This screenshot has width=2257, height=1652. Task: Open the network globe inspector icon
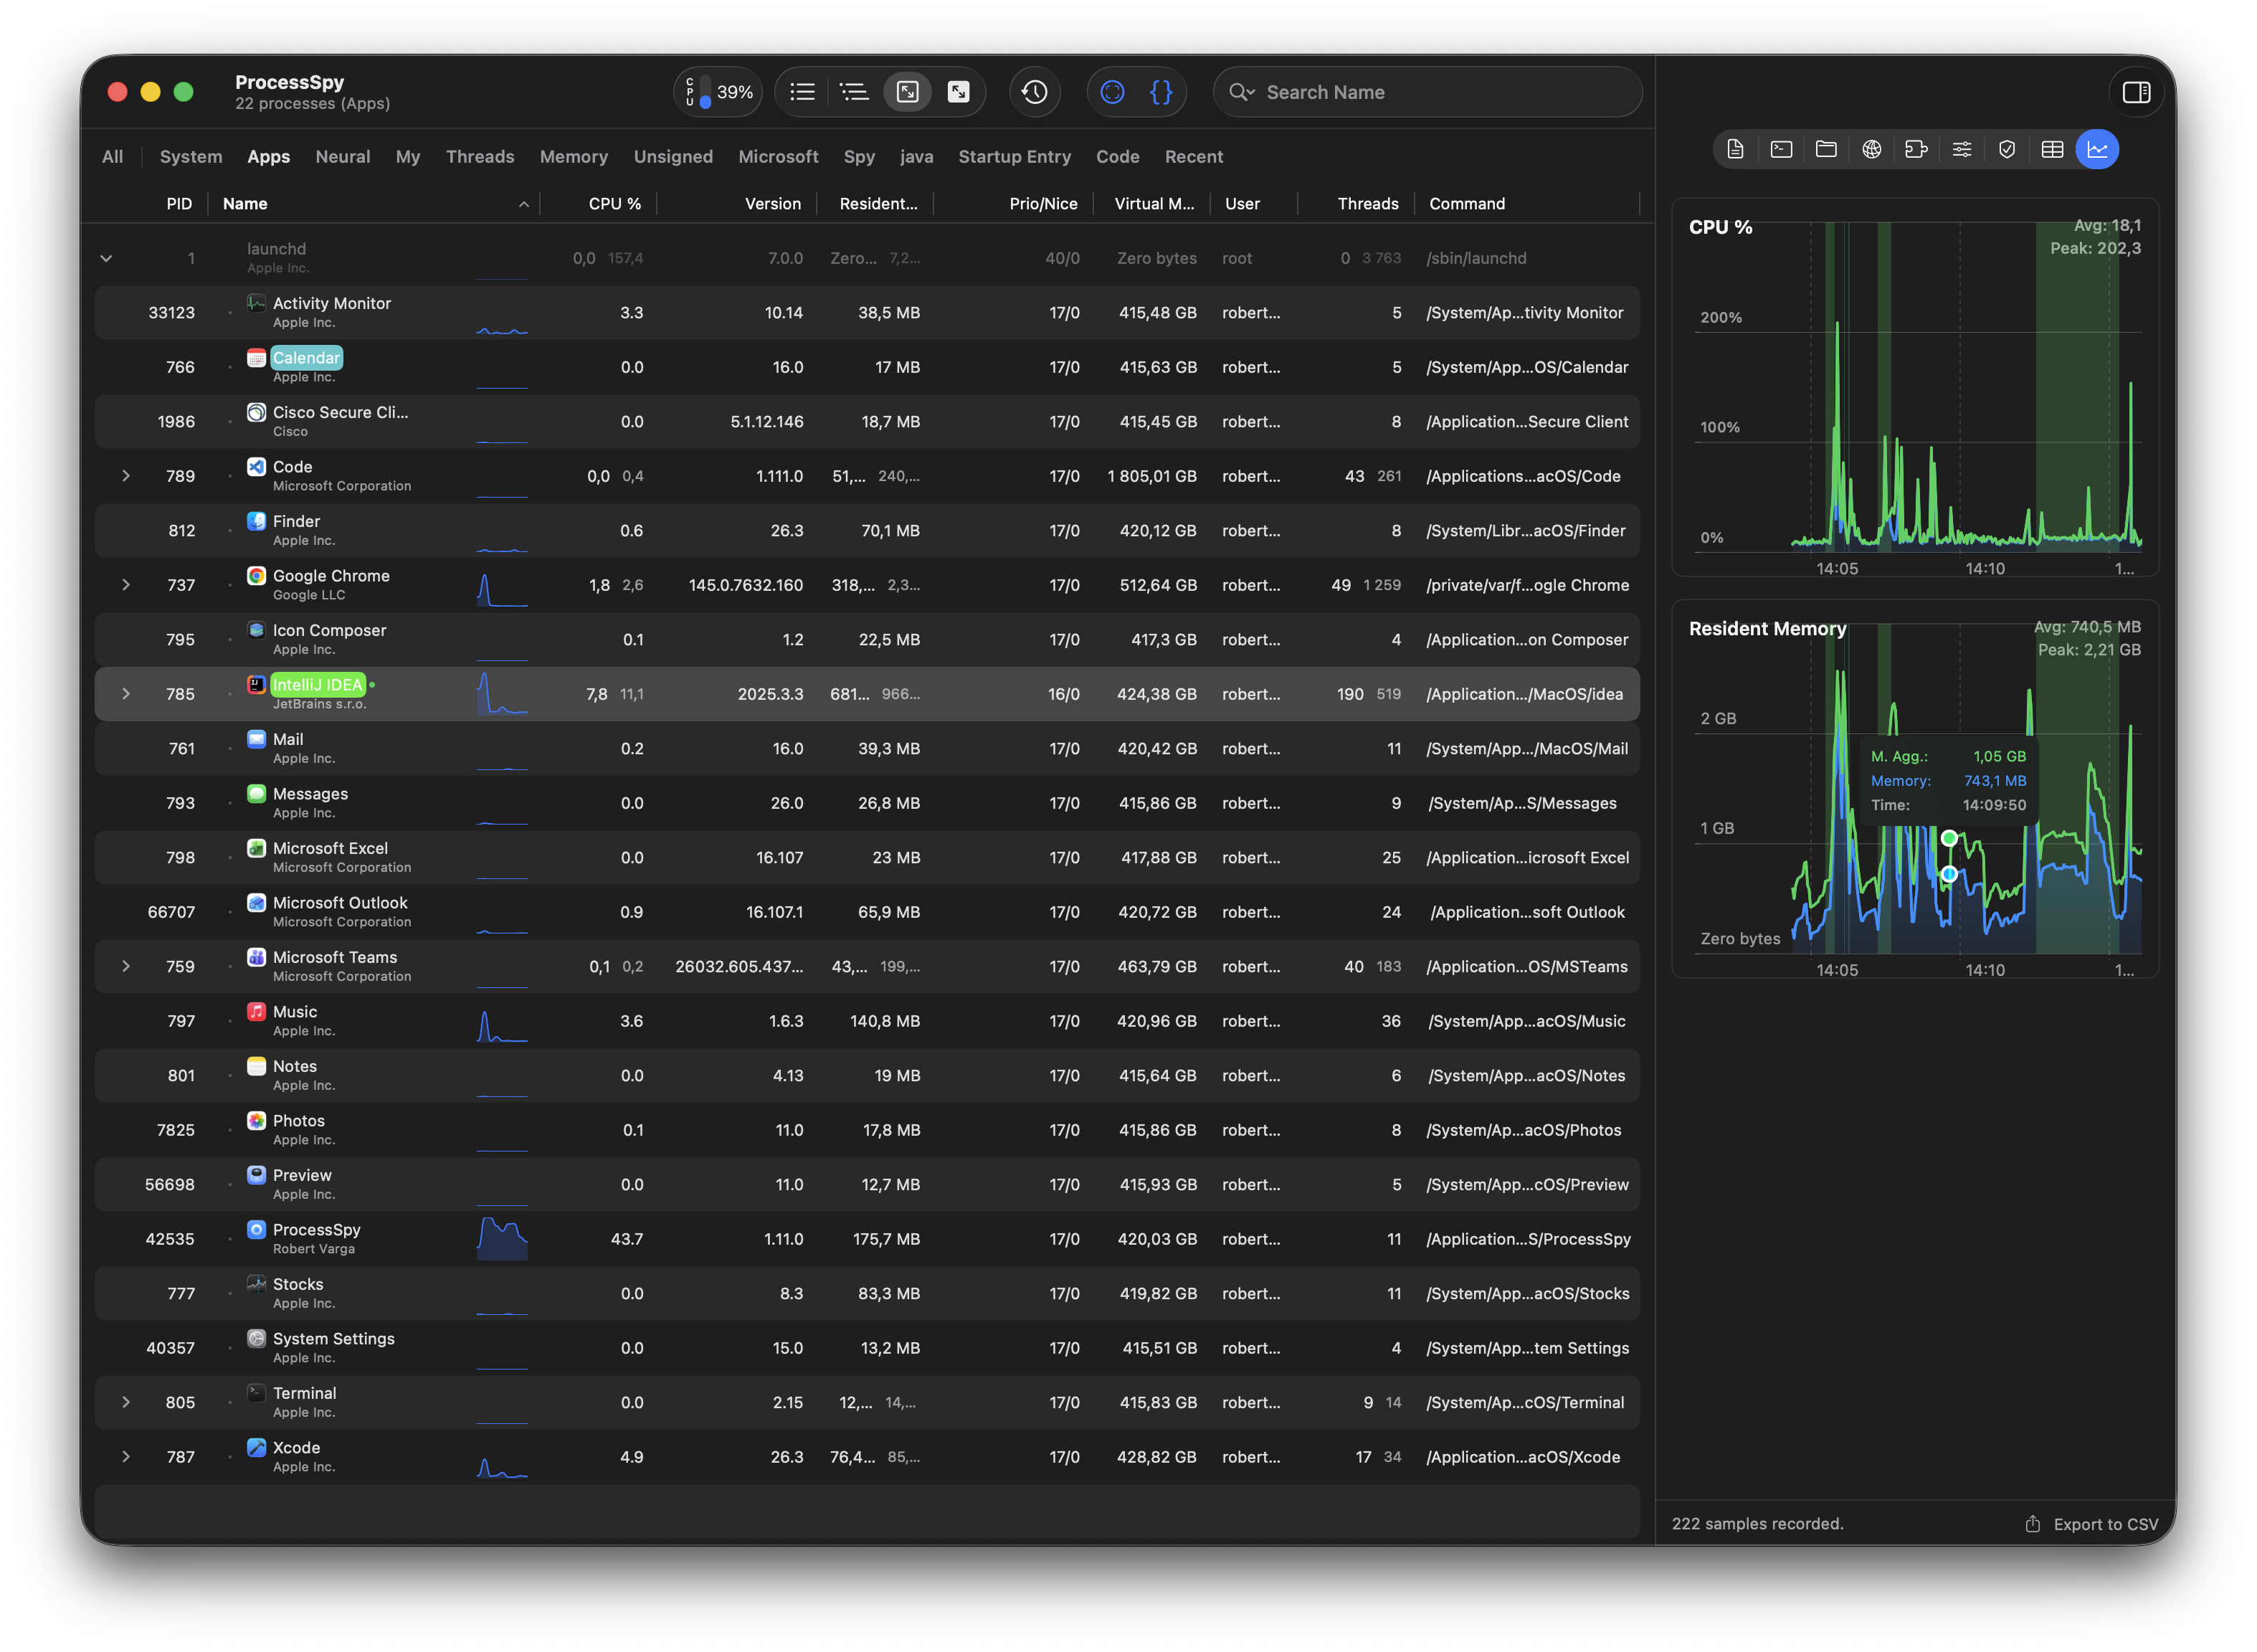click(x=1871, y=149)
